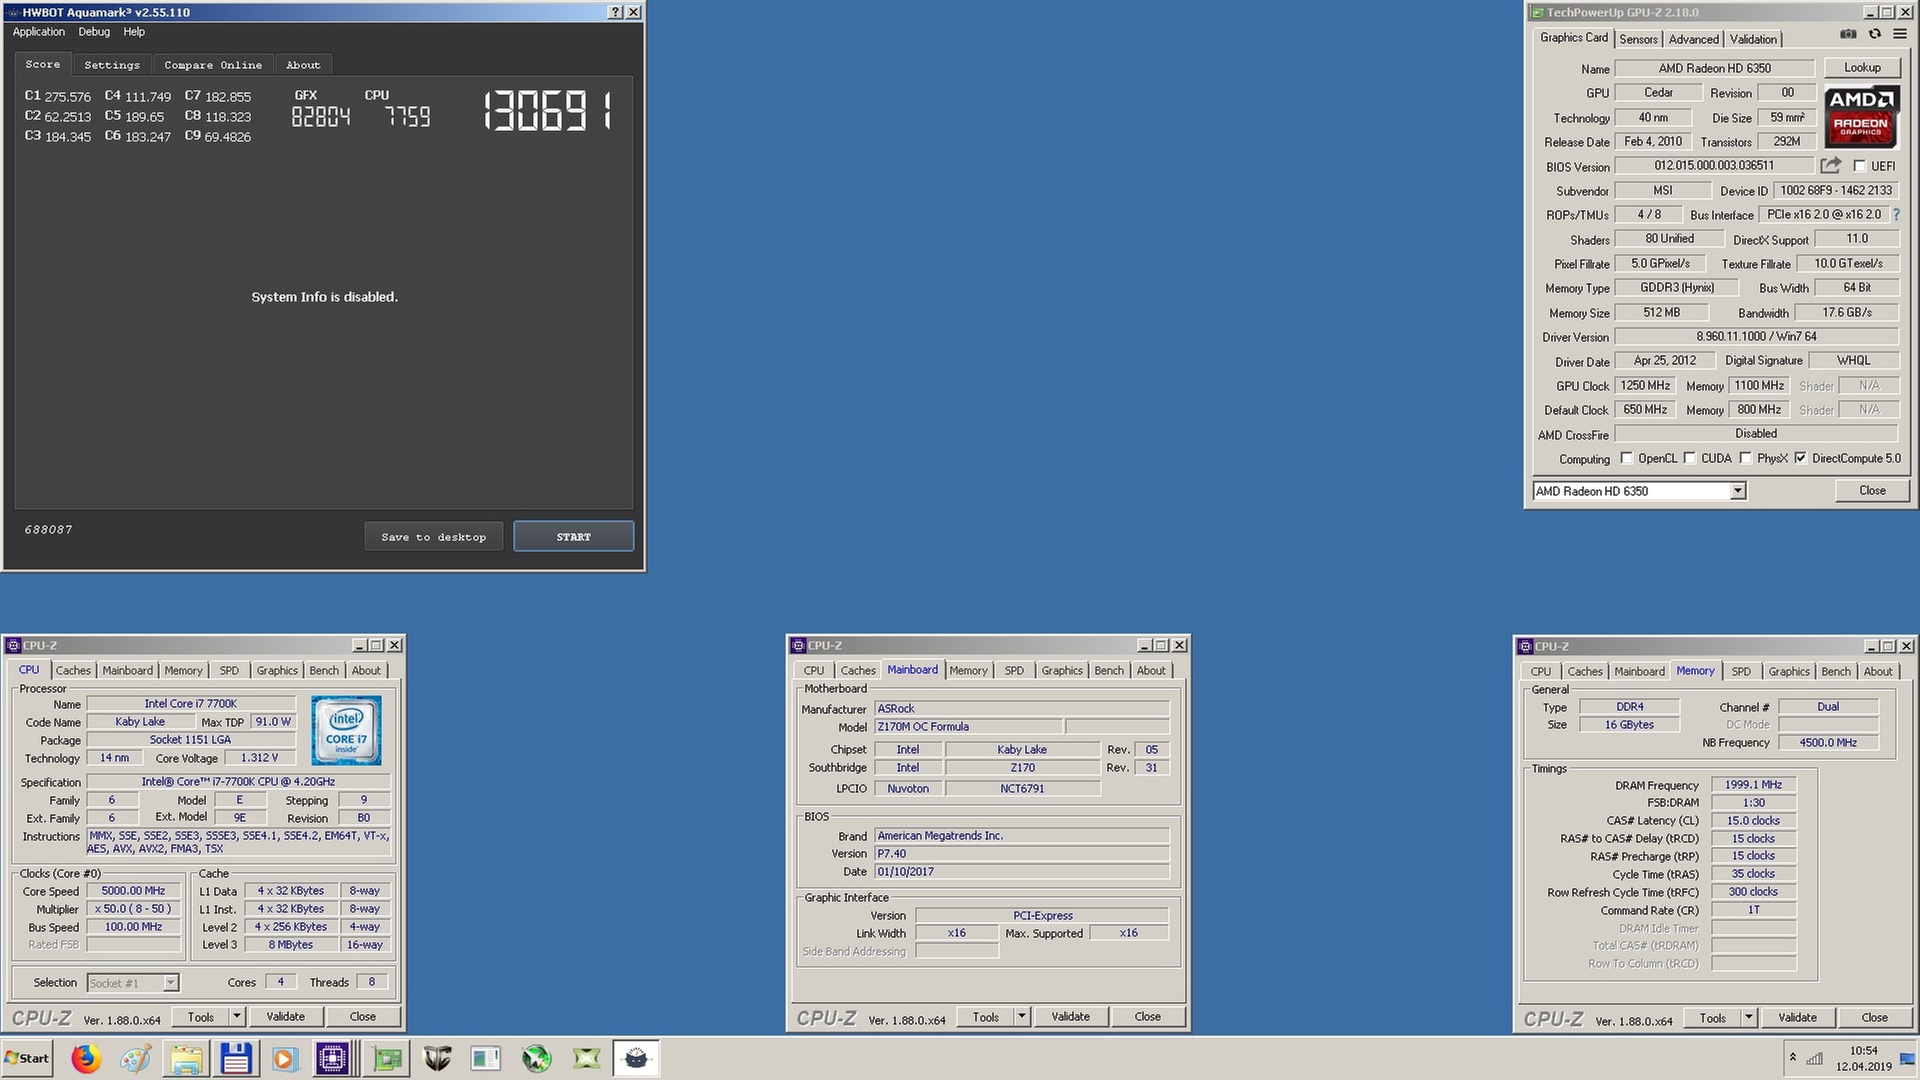1920x1080 pixels.
Task: Click the green sphere arrow taskbar icon
Action: pyautogui.click(x=537, y=1058)
